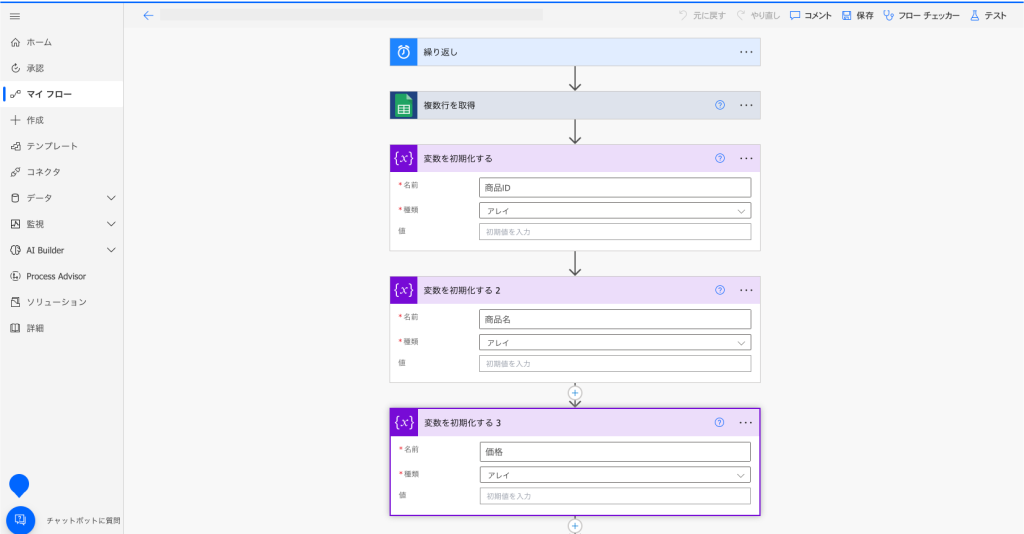This screenshot has width=1024, height=534.
Task: Expand the 監視 section chevron
Action: (111, 224)
